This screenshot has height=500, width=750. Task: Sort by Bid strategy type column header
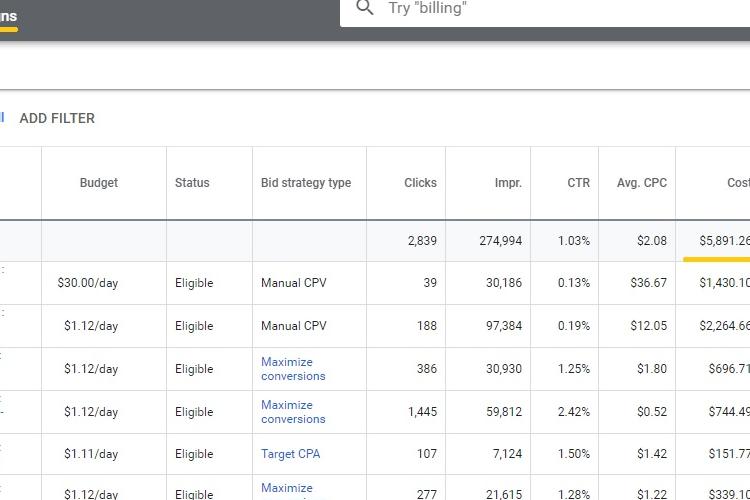(x=306, y=183)
